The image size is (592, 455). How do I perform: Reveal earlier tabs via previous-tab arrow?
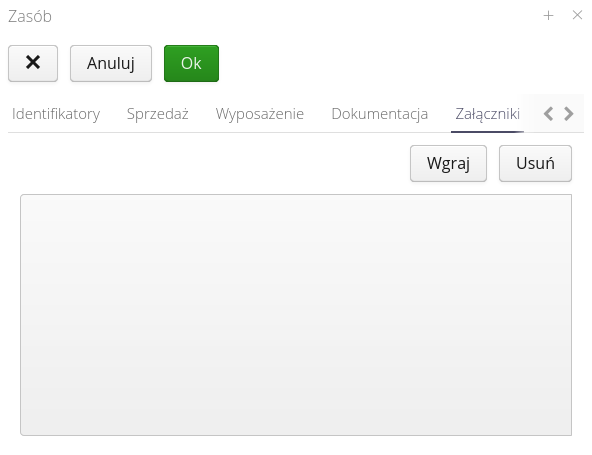pyautogui.click(x=549, y=114)
